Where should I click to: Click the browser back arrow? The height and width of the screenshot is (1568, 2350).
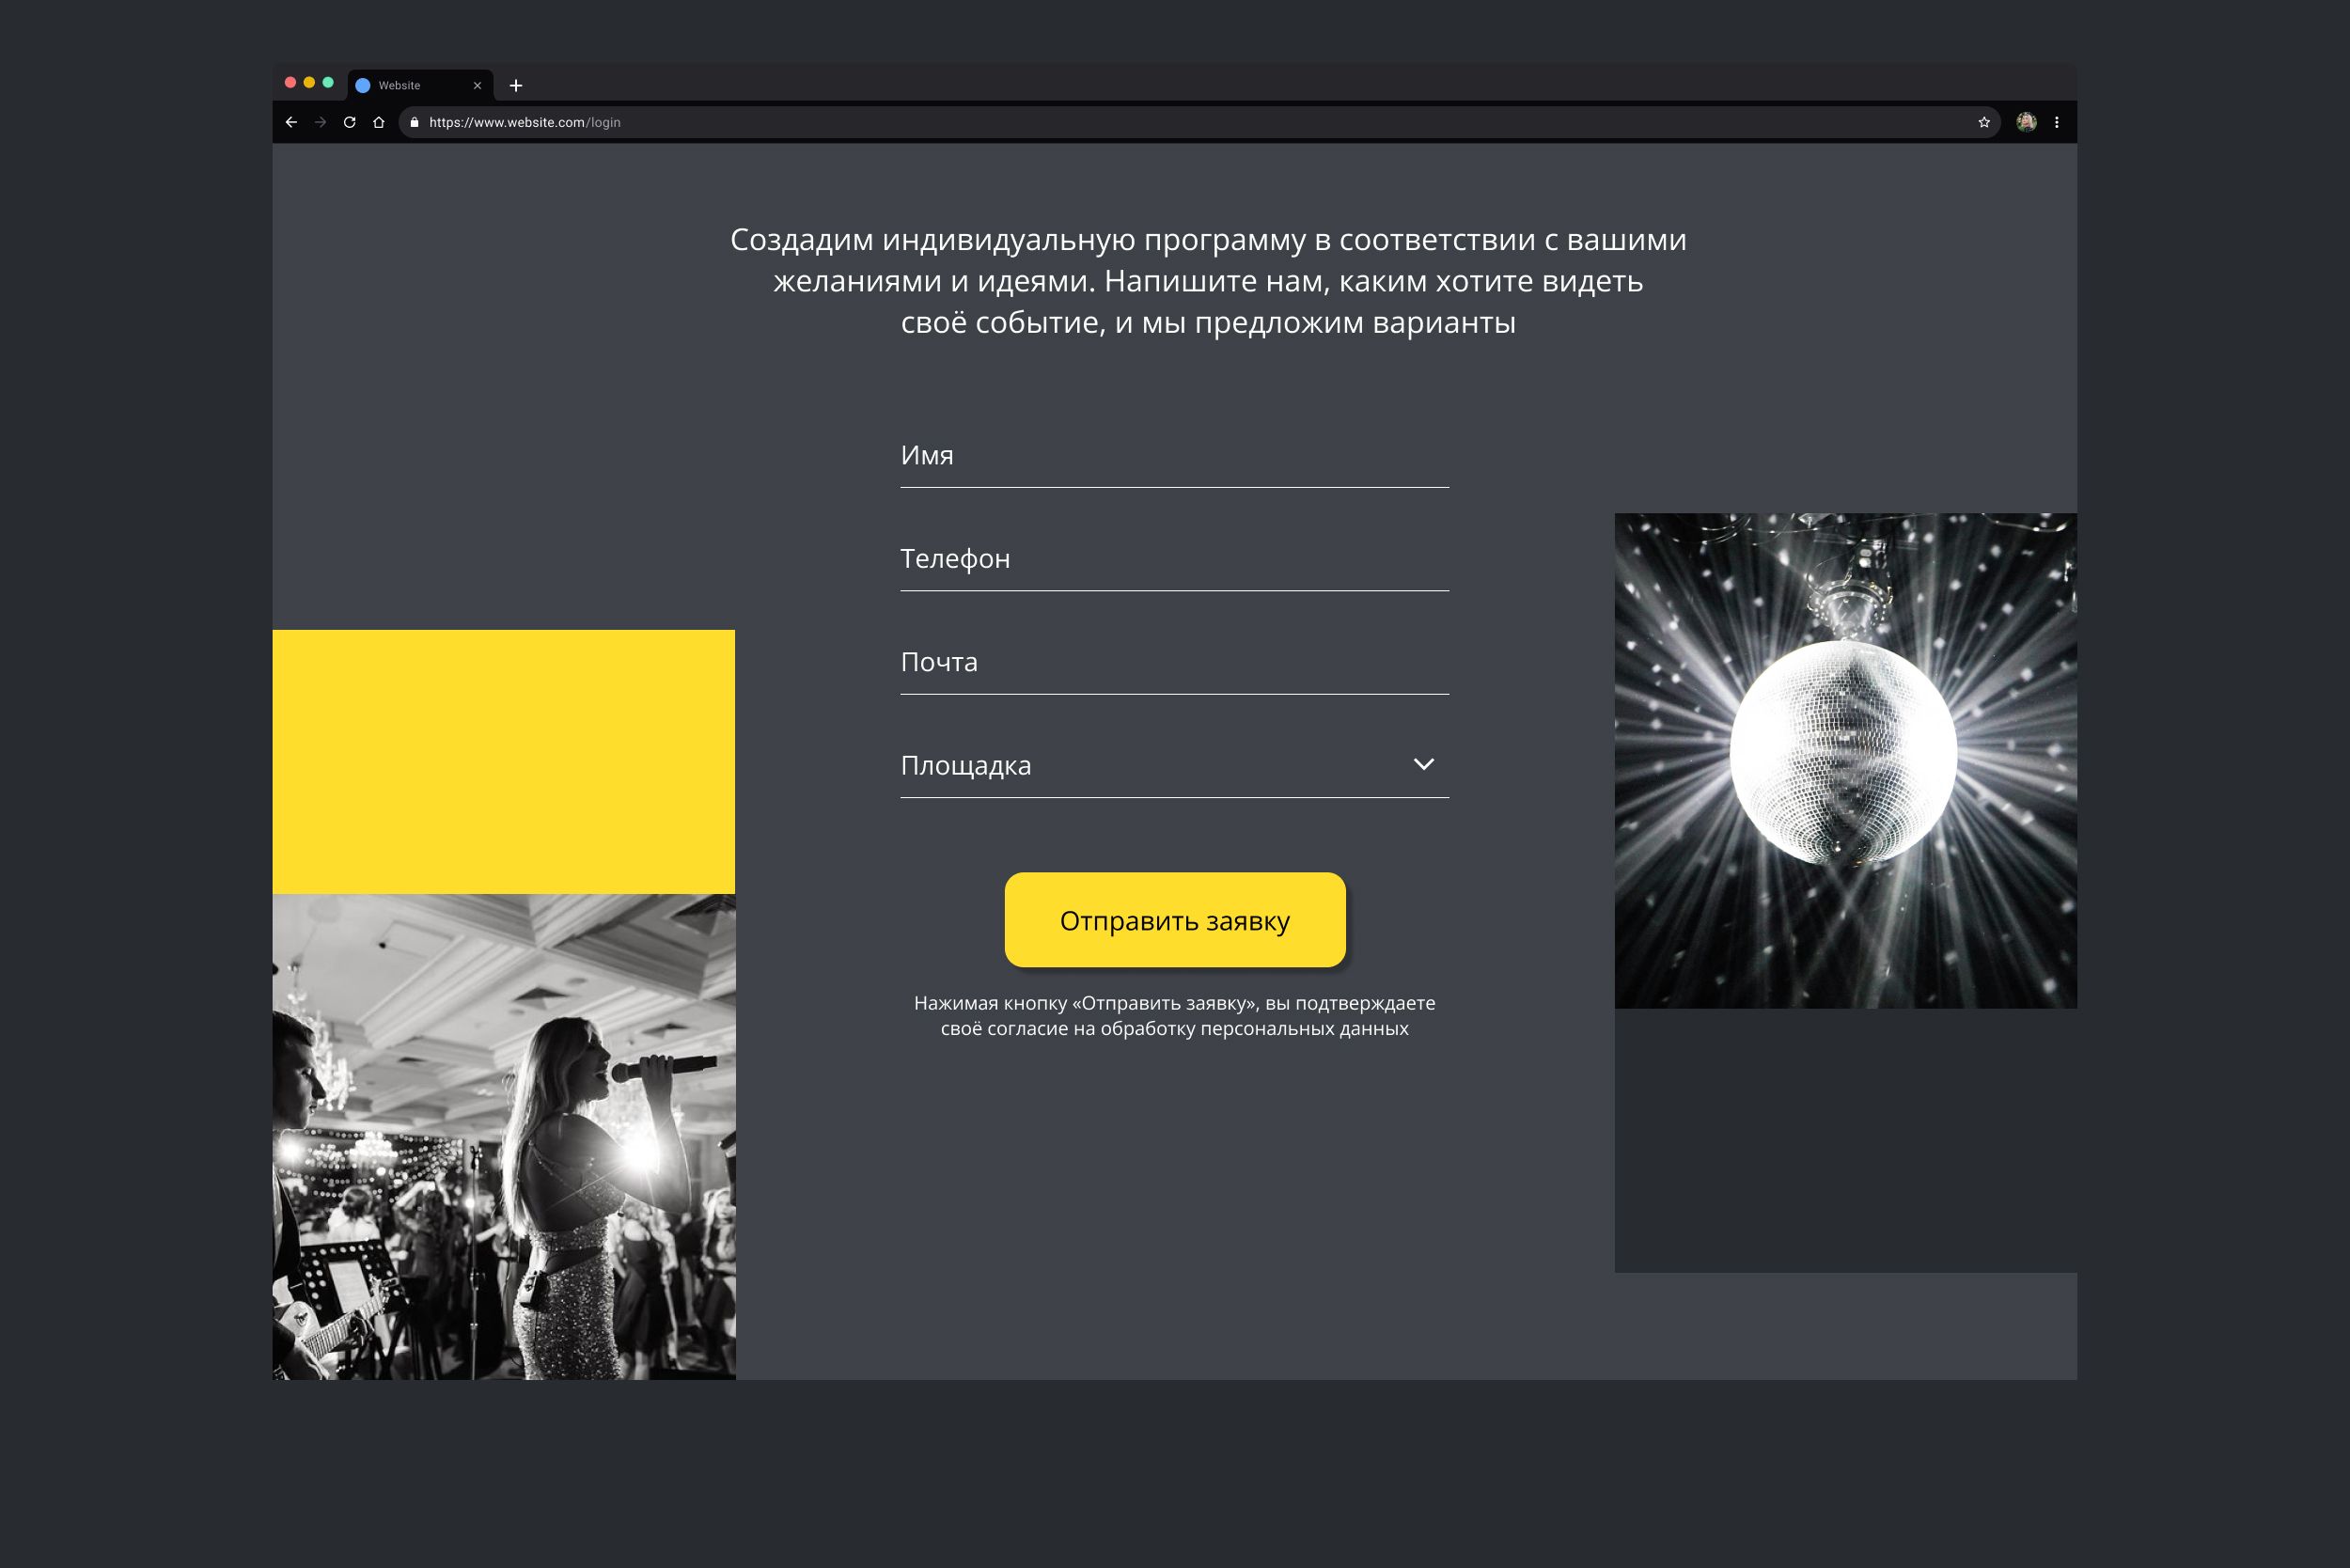[291, 122]
